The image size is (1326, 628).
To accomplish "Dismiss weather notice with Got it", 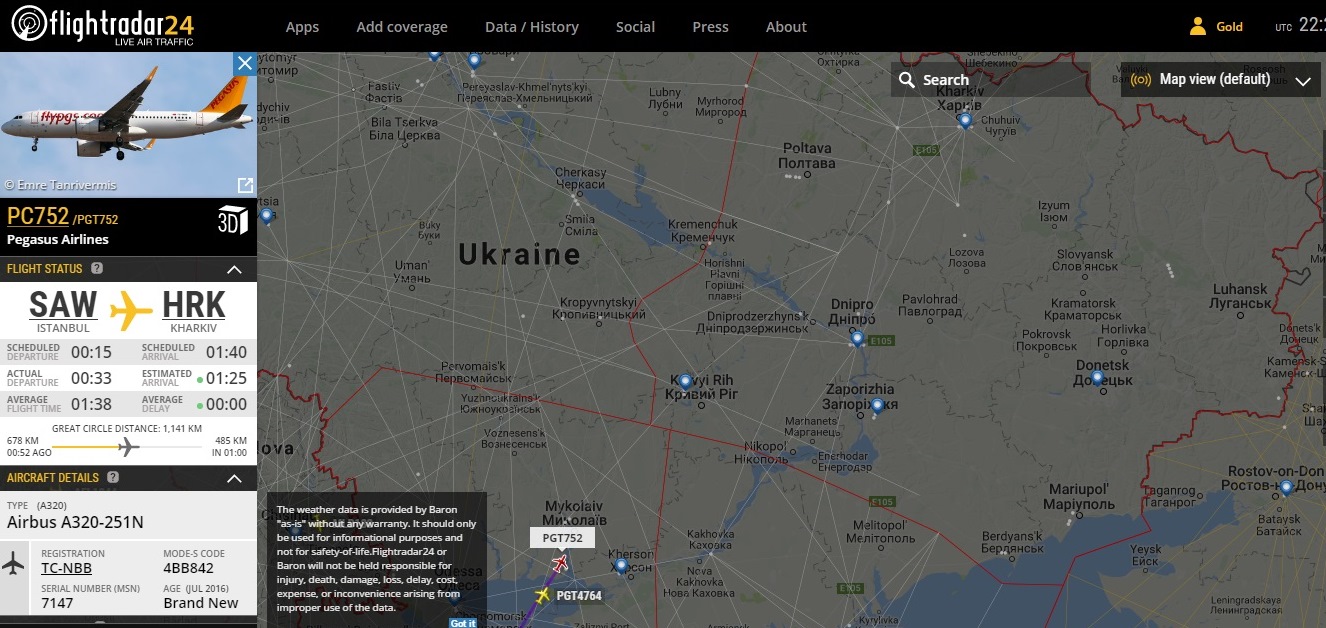I will click(463, 623).
